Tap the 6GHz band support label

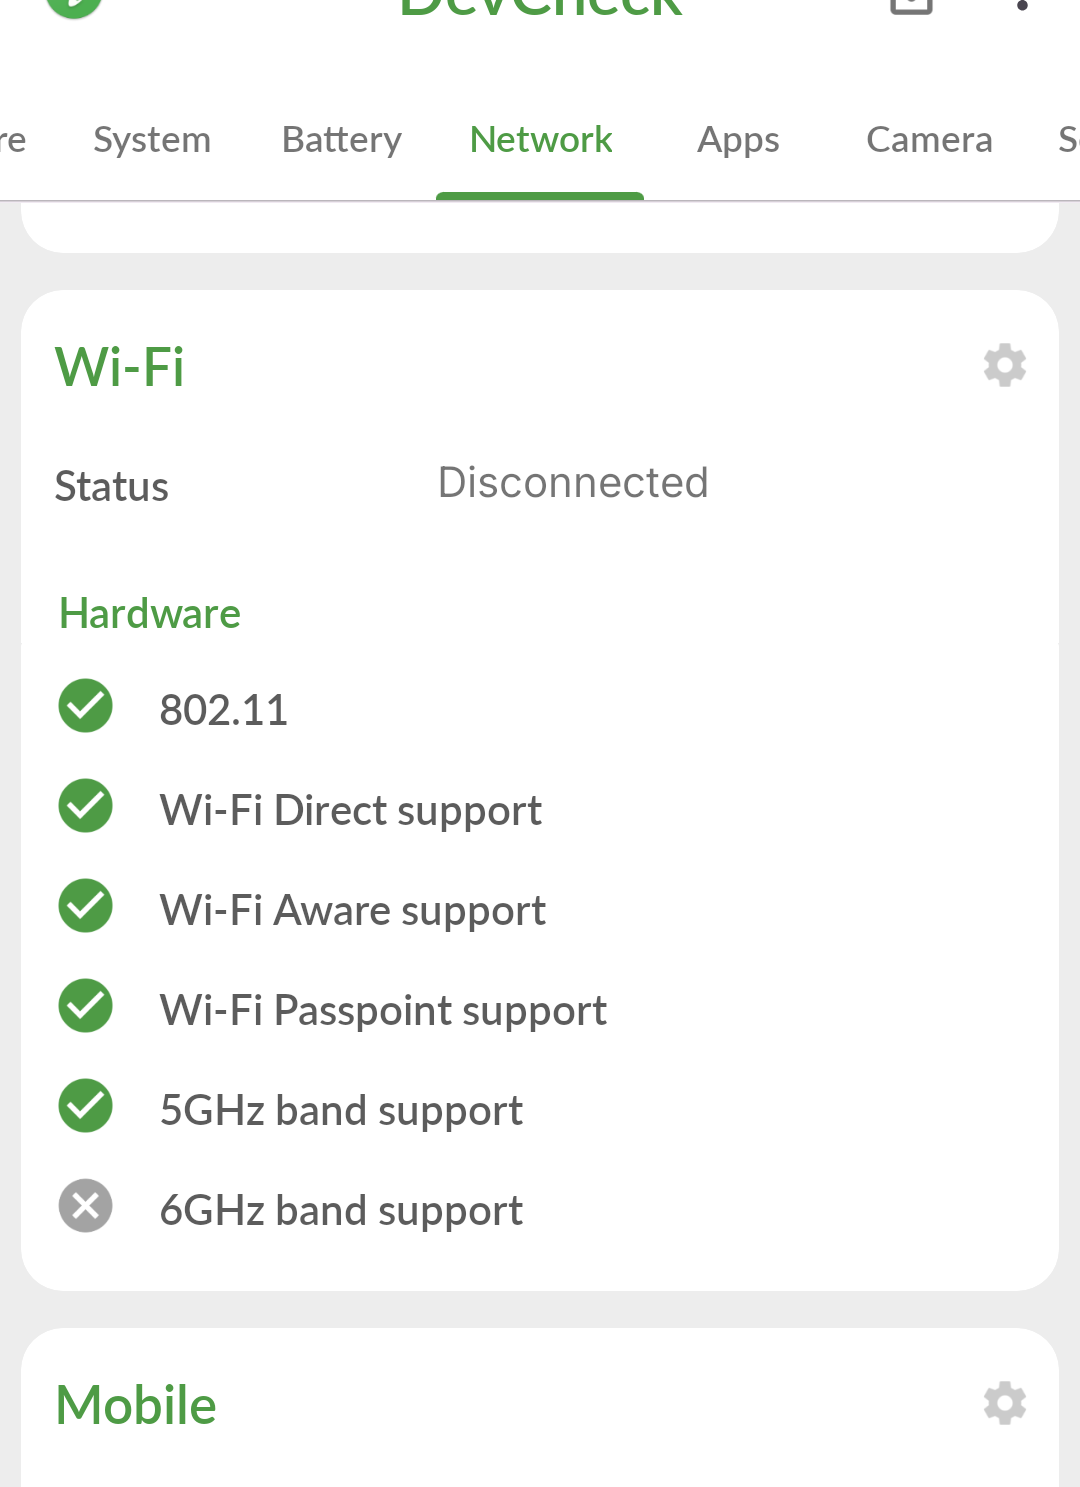tap(341, 1211)
